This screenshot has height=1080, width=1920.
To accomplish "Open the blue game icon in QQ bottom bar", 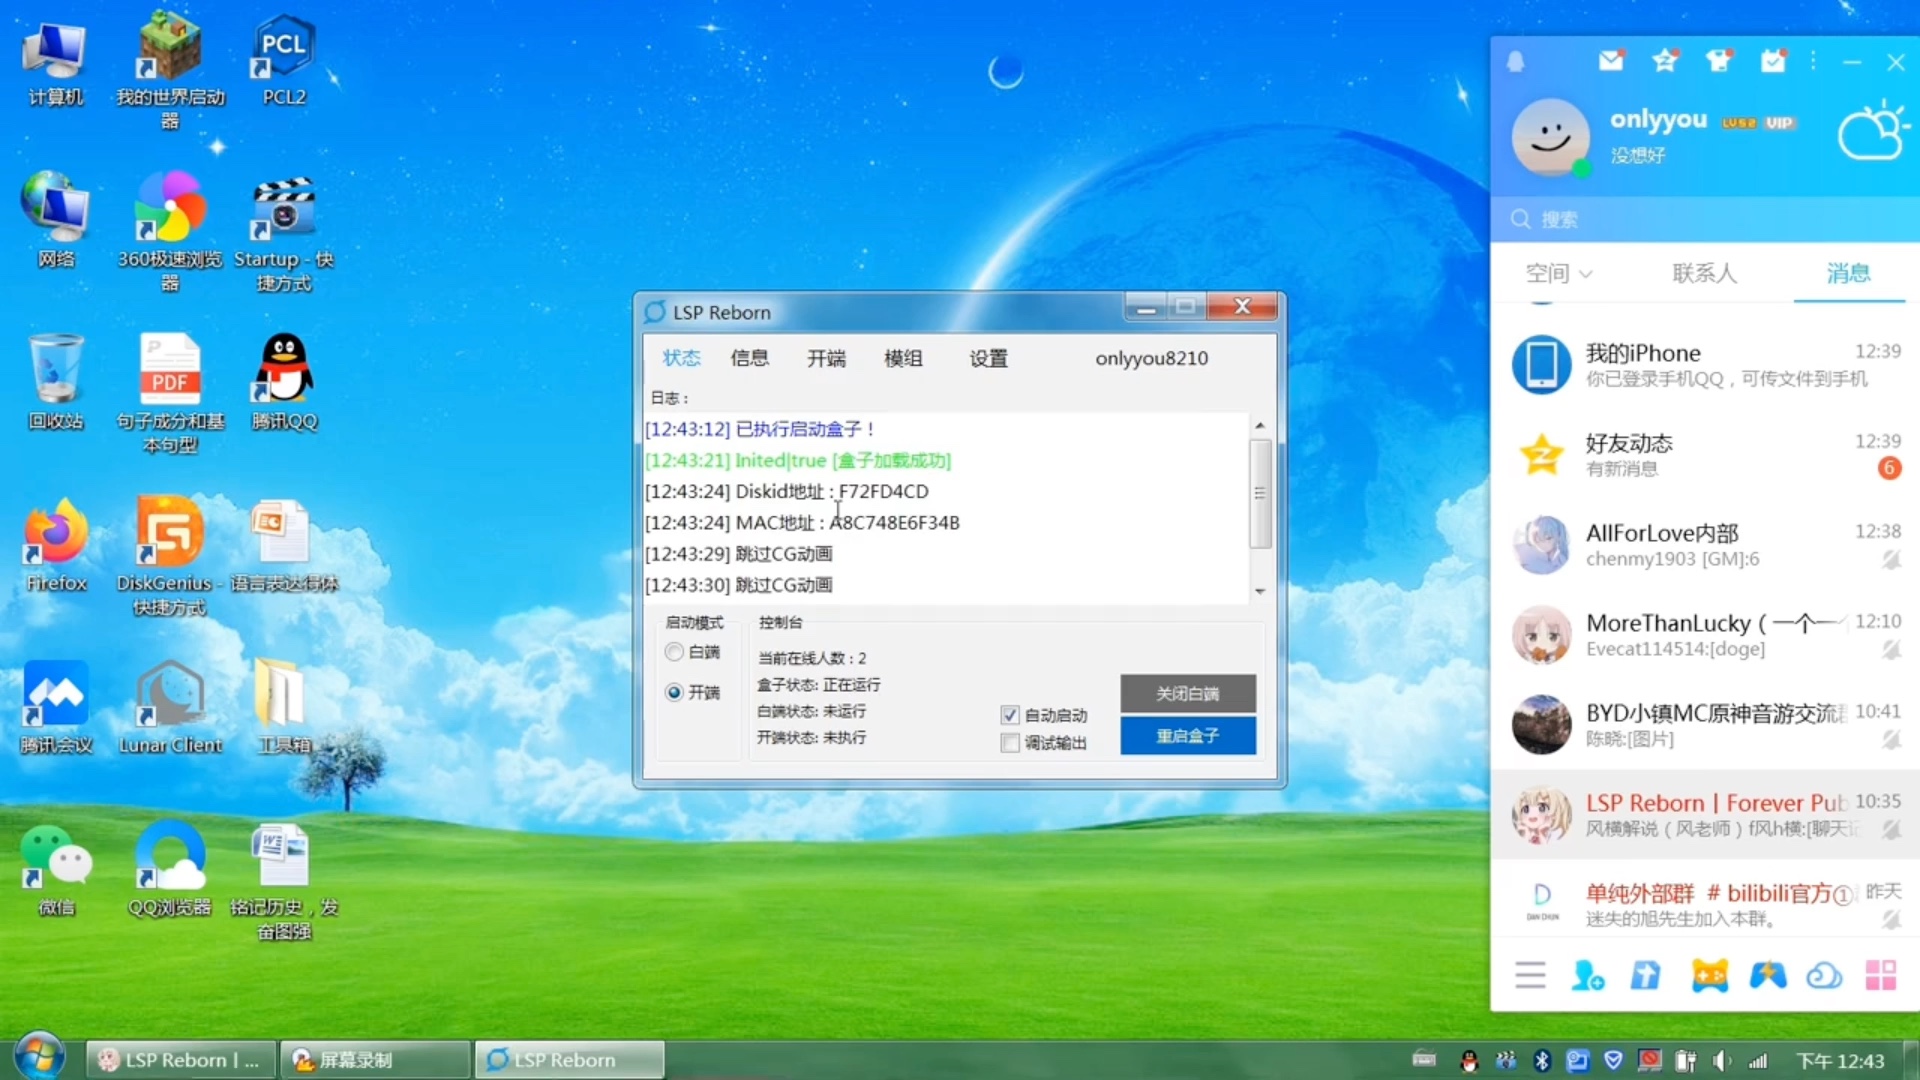I will pos(1767,975).
